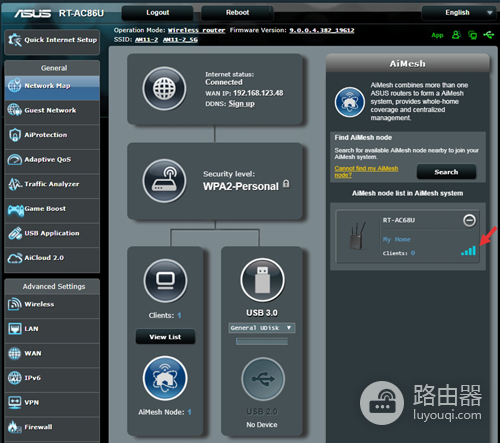Remove the RT-AC68U node with the minus icon
This screenshot has width=500, height=443.
click(469, 220)
